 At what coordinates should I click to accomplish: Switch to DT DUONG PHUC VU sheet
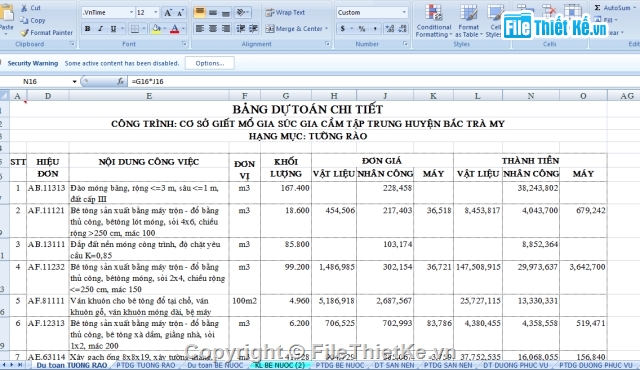coord(516,365)
